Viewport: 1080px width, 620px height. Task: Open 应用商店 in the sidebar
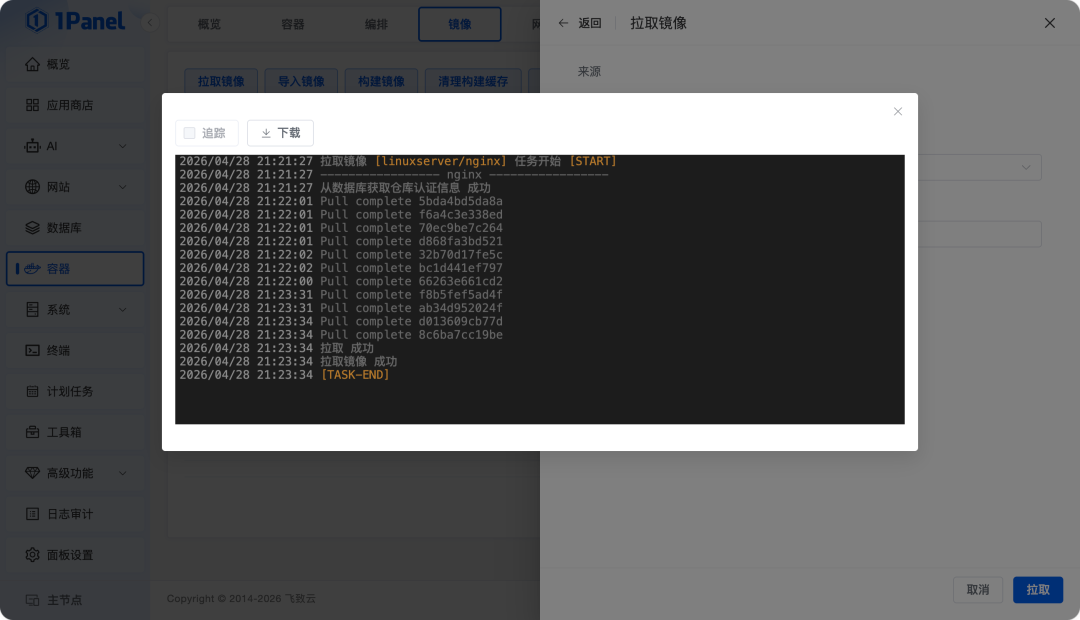tap(75, 105)
